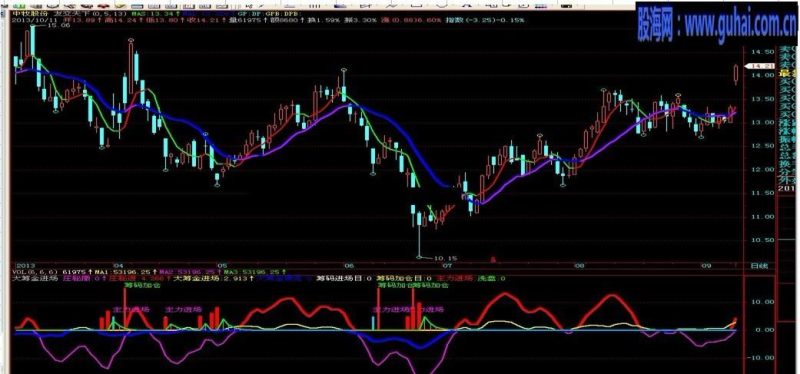
Task: Click the 发立天下 (0,5,13) indicator title
Action: tap(89, 13)
